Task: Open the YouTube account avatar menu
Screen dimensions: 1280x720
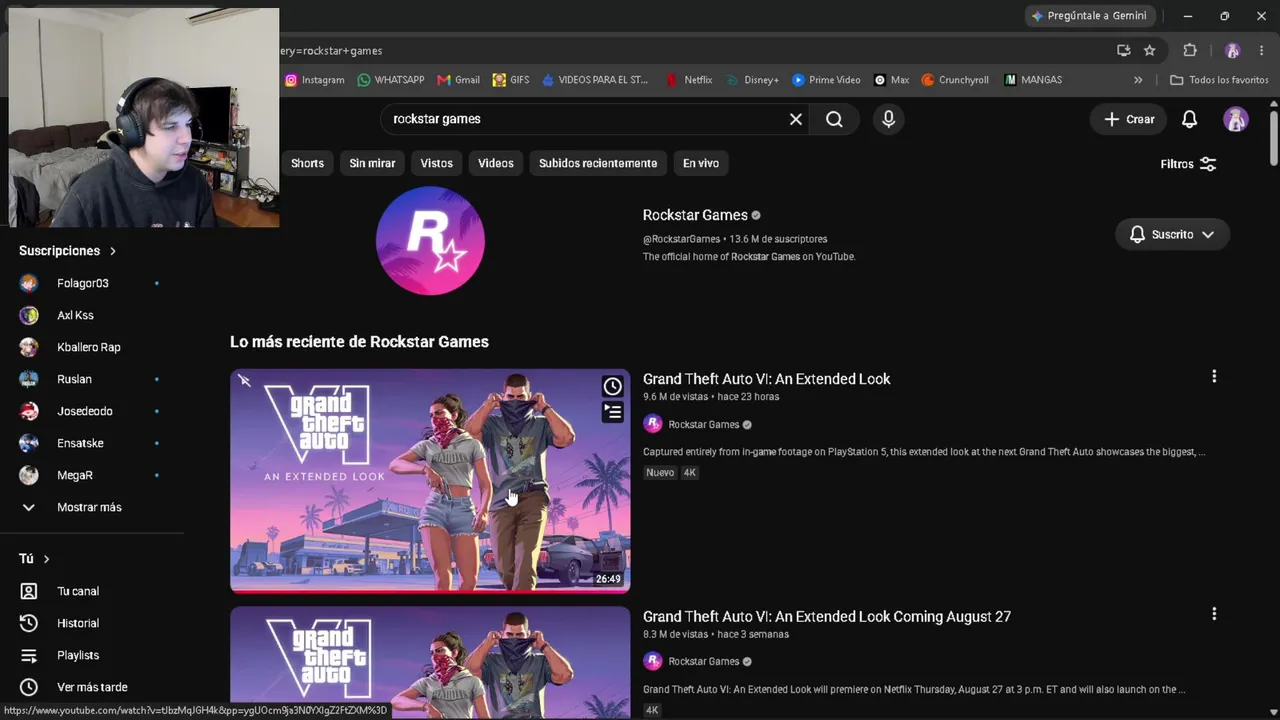Action: click(x=1236, y=119)
